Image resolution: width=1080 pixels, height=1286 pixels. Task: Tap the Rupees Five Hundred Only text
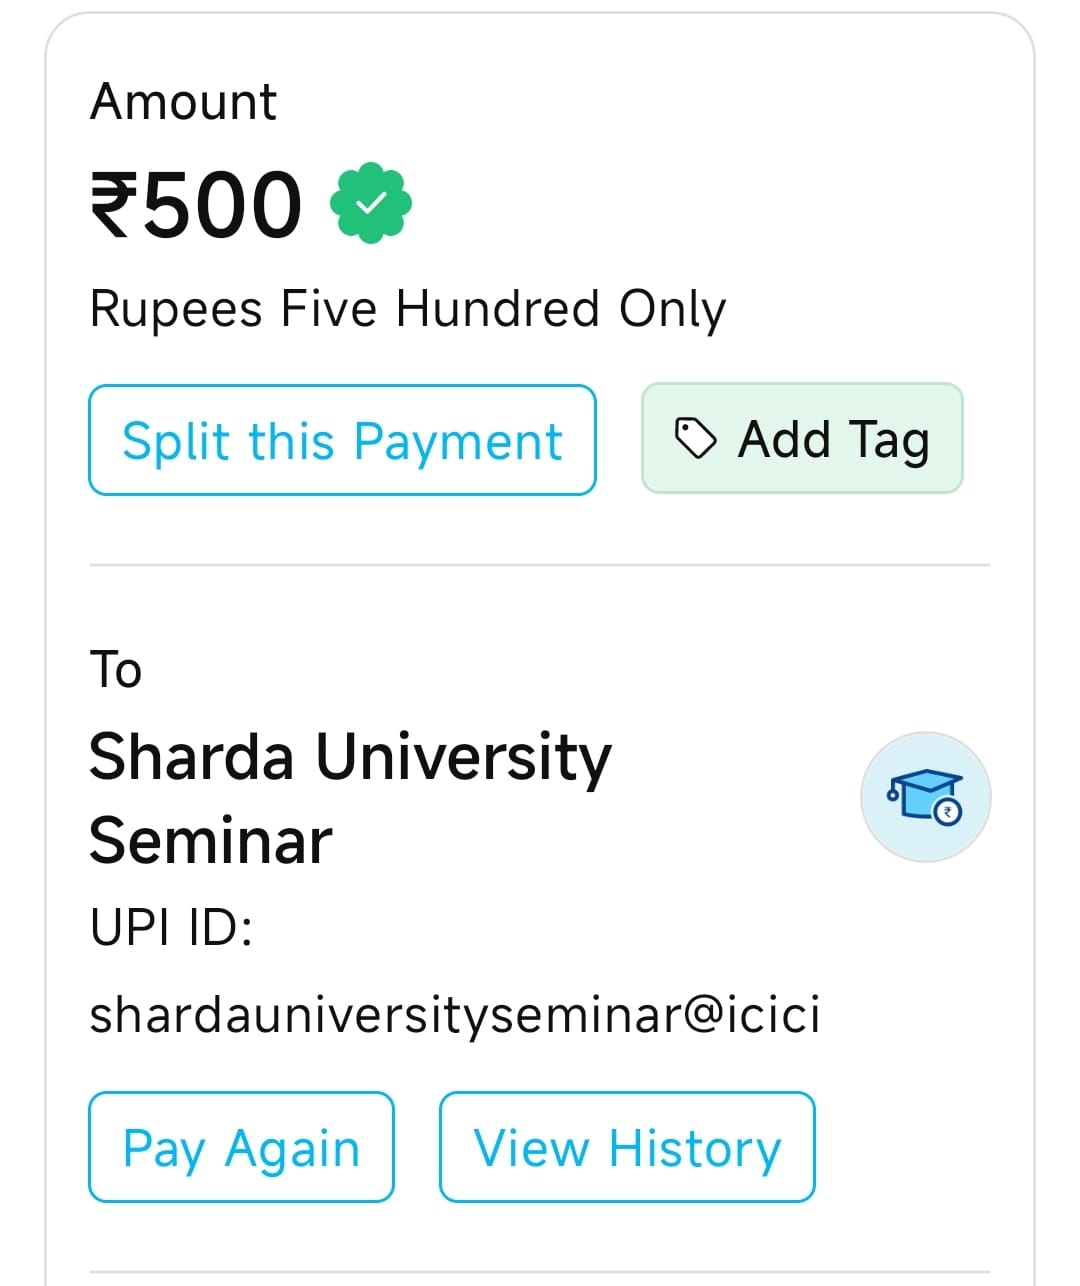tap(408, 309)
